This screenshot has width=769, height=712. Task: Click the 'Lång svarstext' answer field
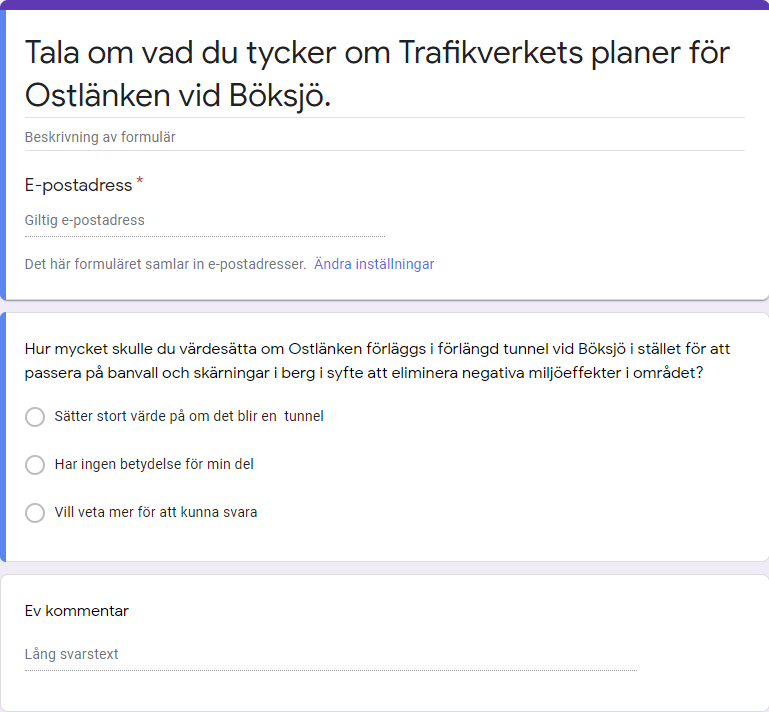pos(331,655)
